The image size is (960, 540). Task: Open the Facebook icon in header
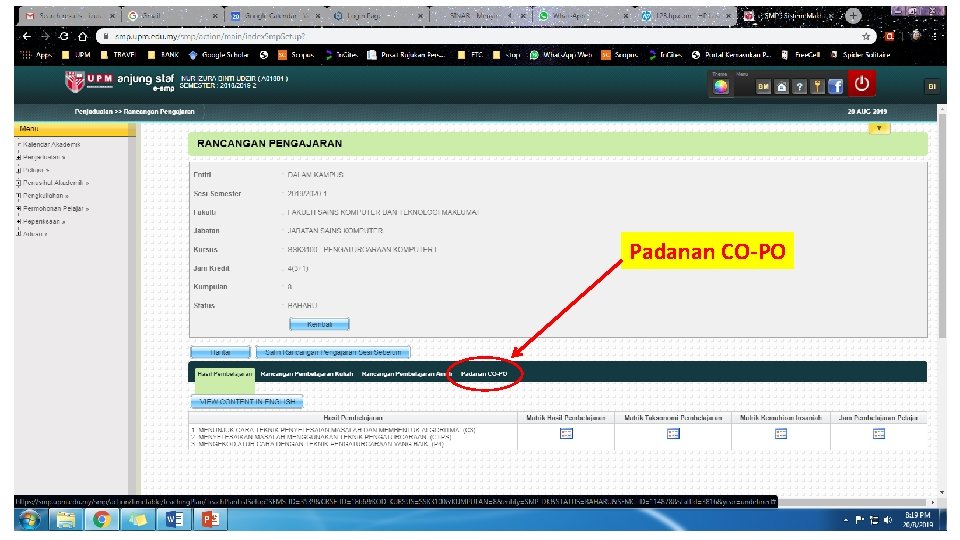(x=835, y=86)
